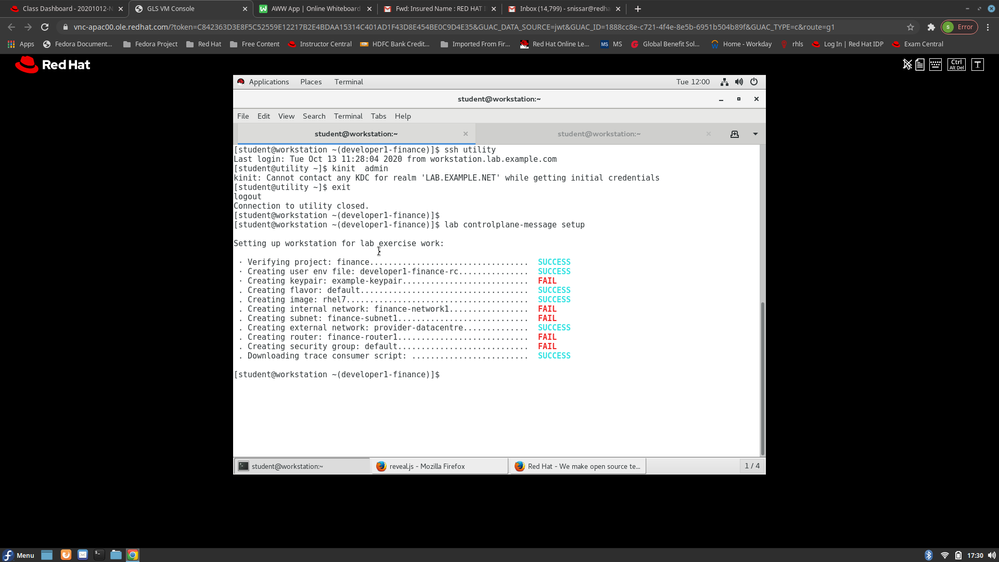Image resolution: width=999 pixels, height=562 pixels.
Task: Open the Chrome extensions puzzle icon
Action: pyautogui.click(x=931, y=27)
